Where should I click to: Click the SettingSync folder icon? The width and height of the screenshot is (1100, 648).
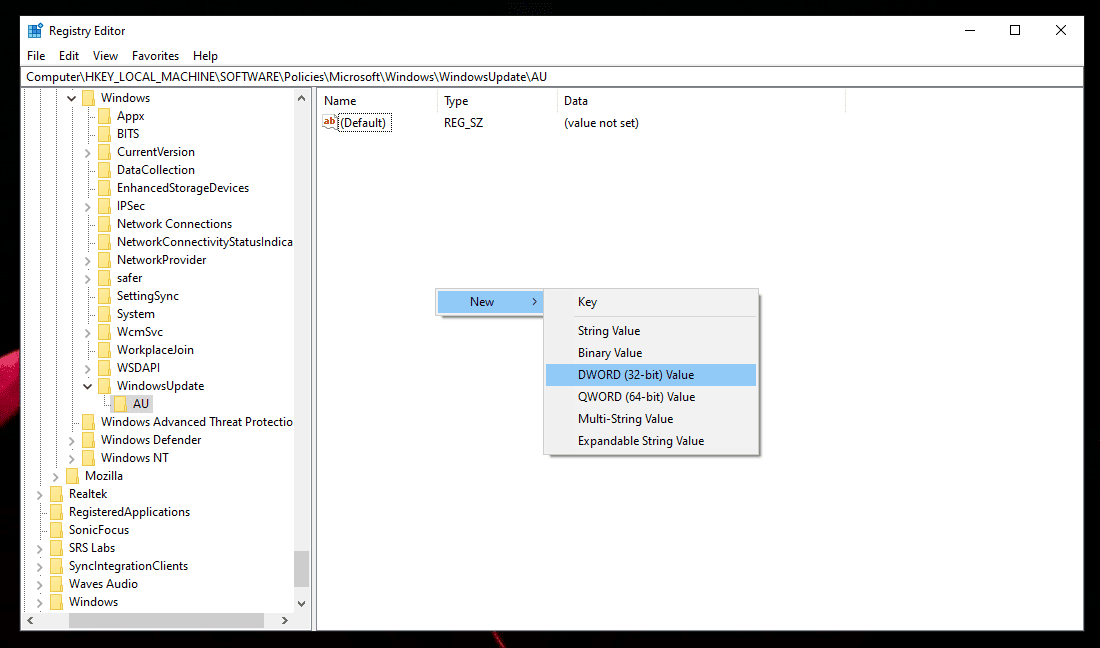point(105,296)
